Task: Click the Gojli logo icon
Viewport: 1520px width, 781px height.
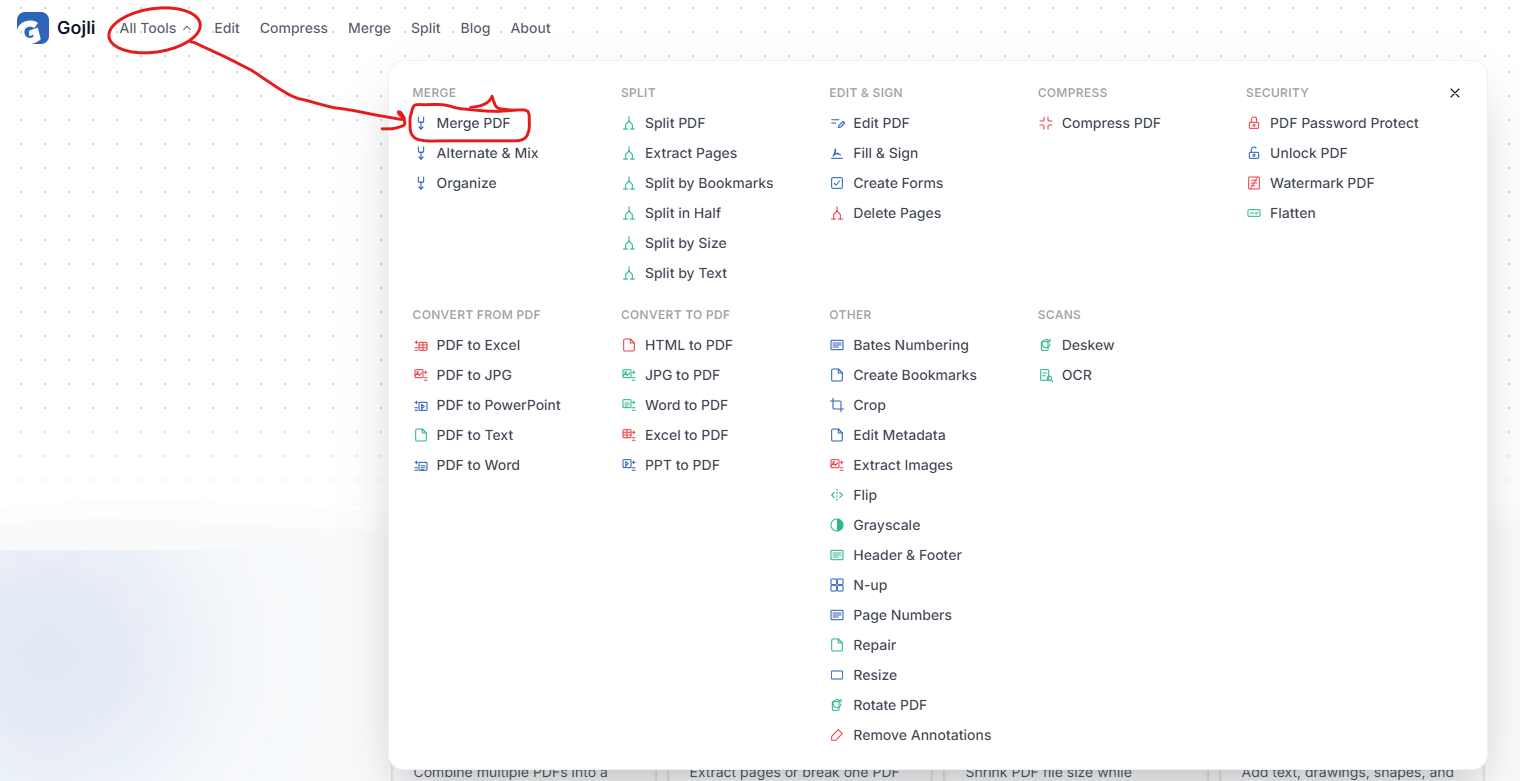Action: (33, 28)
